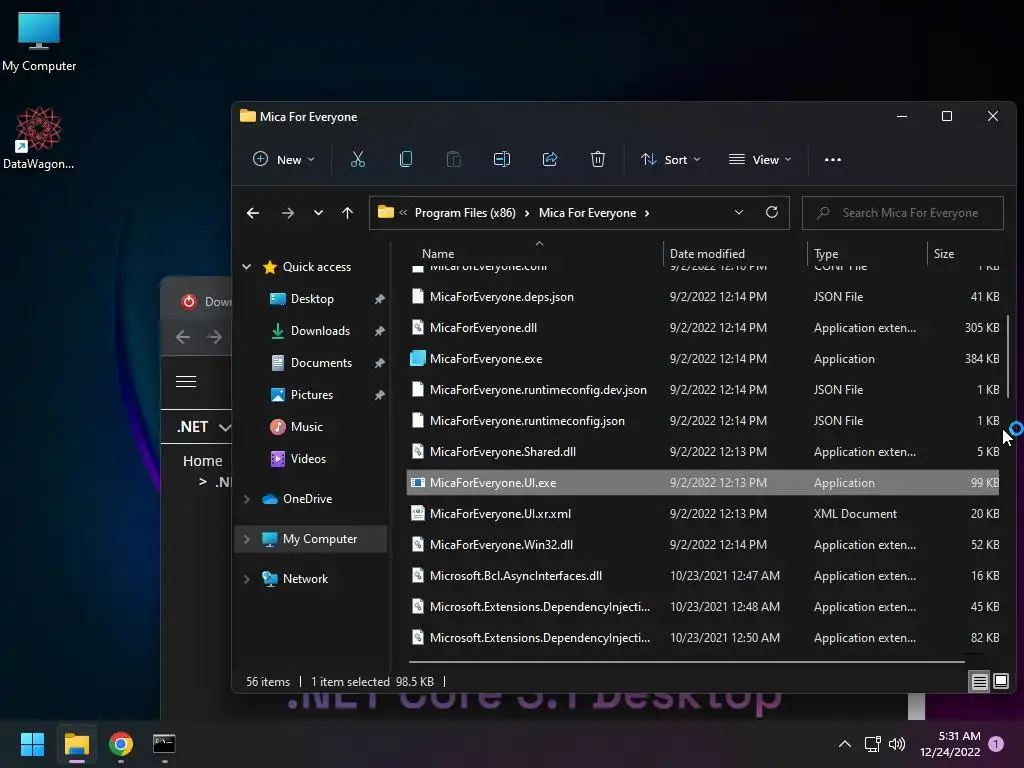The image size is (1024, 768).
Task: Open the New item dropdown
Action: [x=284, y=159]
